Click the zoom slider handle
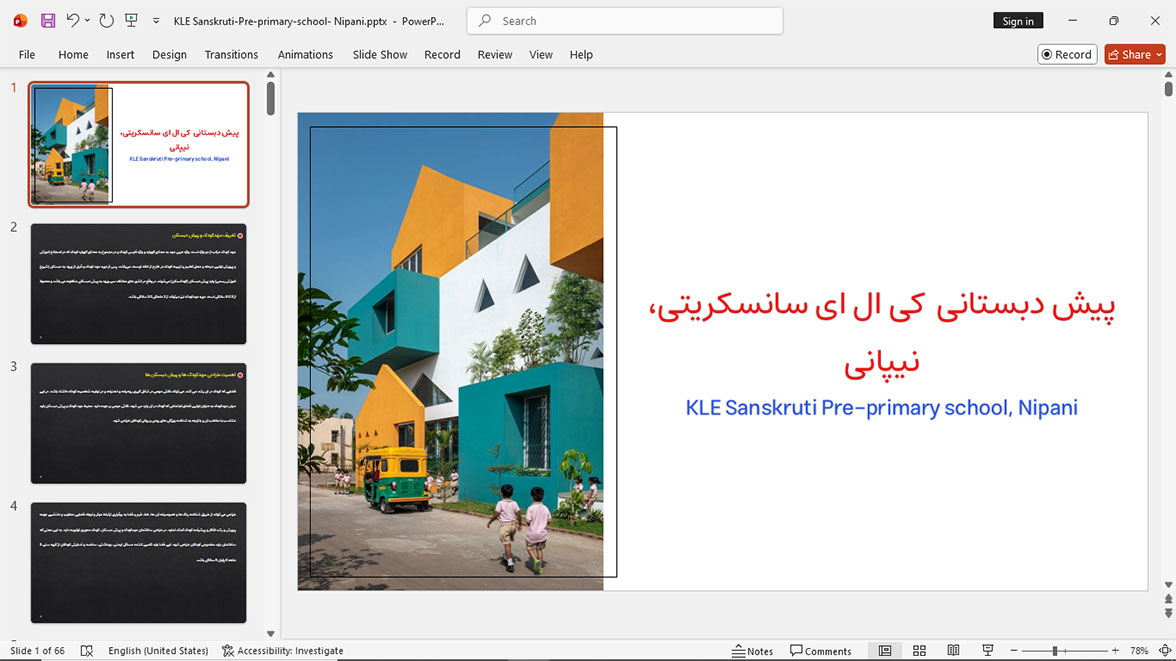Screen dimensions: 1176x661 click(x=1054, y=650)
